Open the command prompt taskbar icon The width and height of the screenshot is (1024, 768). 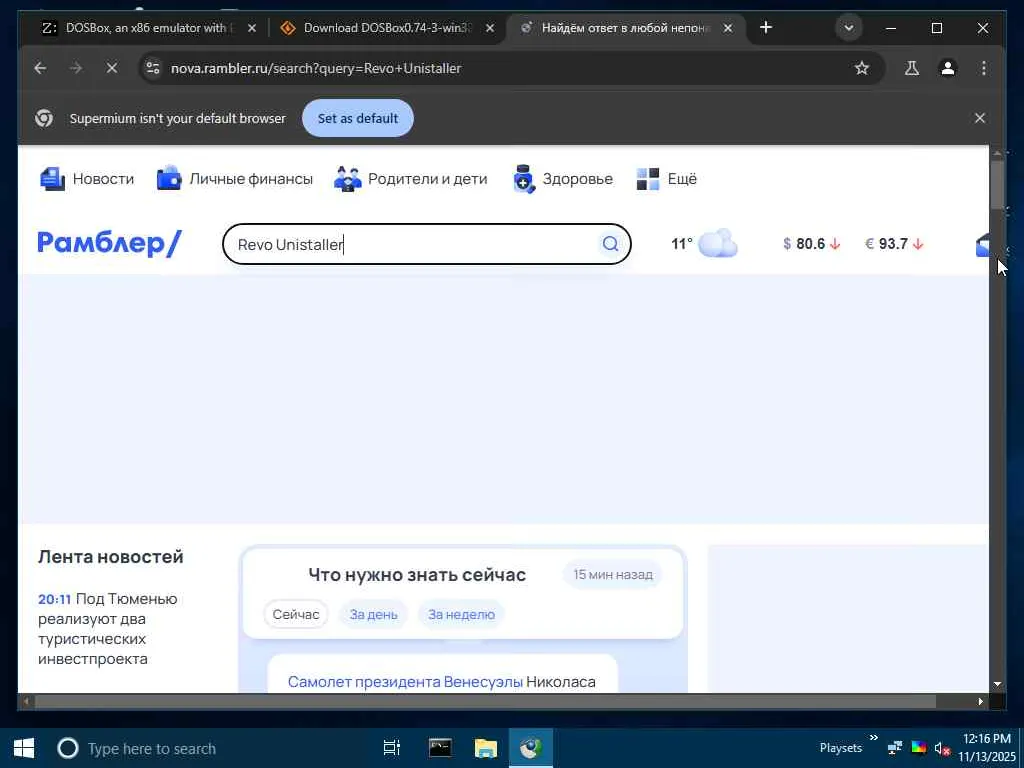pyautogui.click(x=440, y=748)
